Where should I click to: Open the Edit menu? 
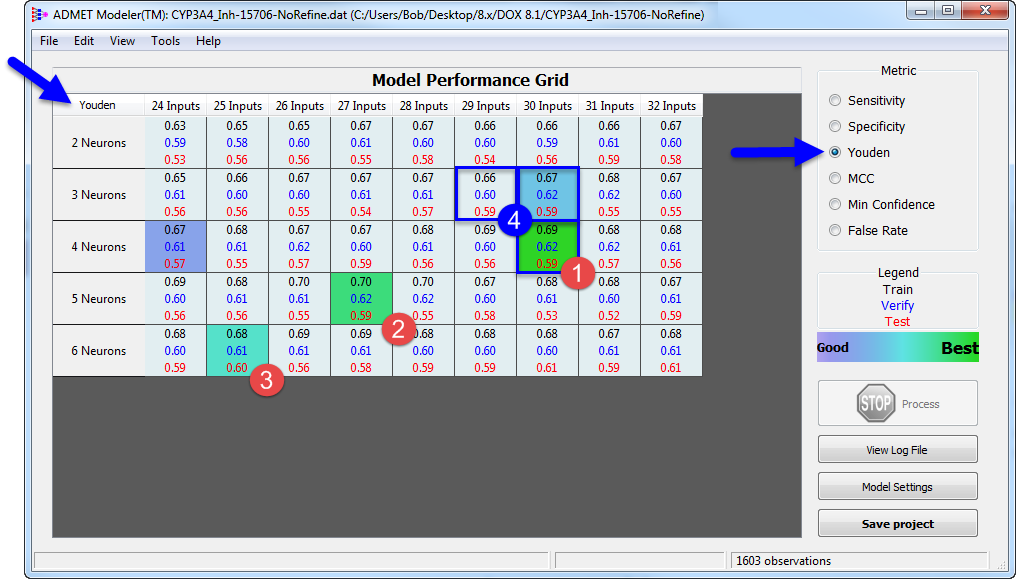tap(84, 41)
